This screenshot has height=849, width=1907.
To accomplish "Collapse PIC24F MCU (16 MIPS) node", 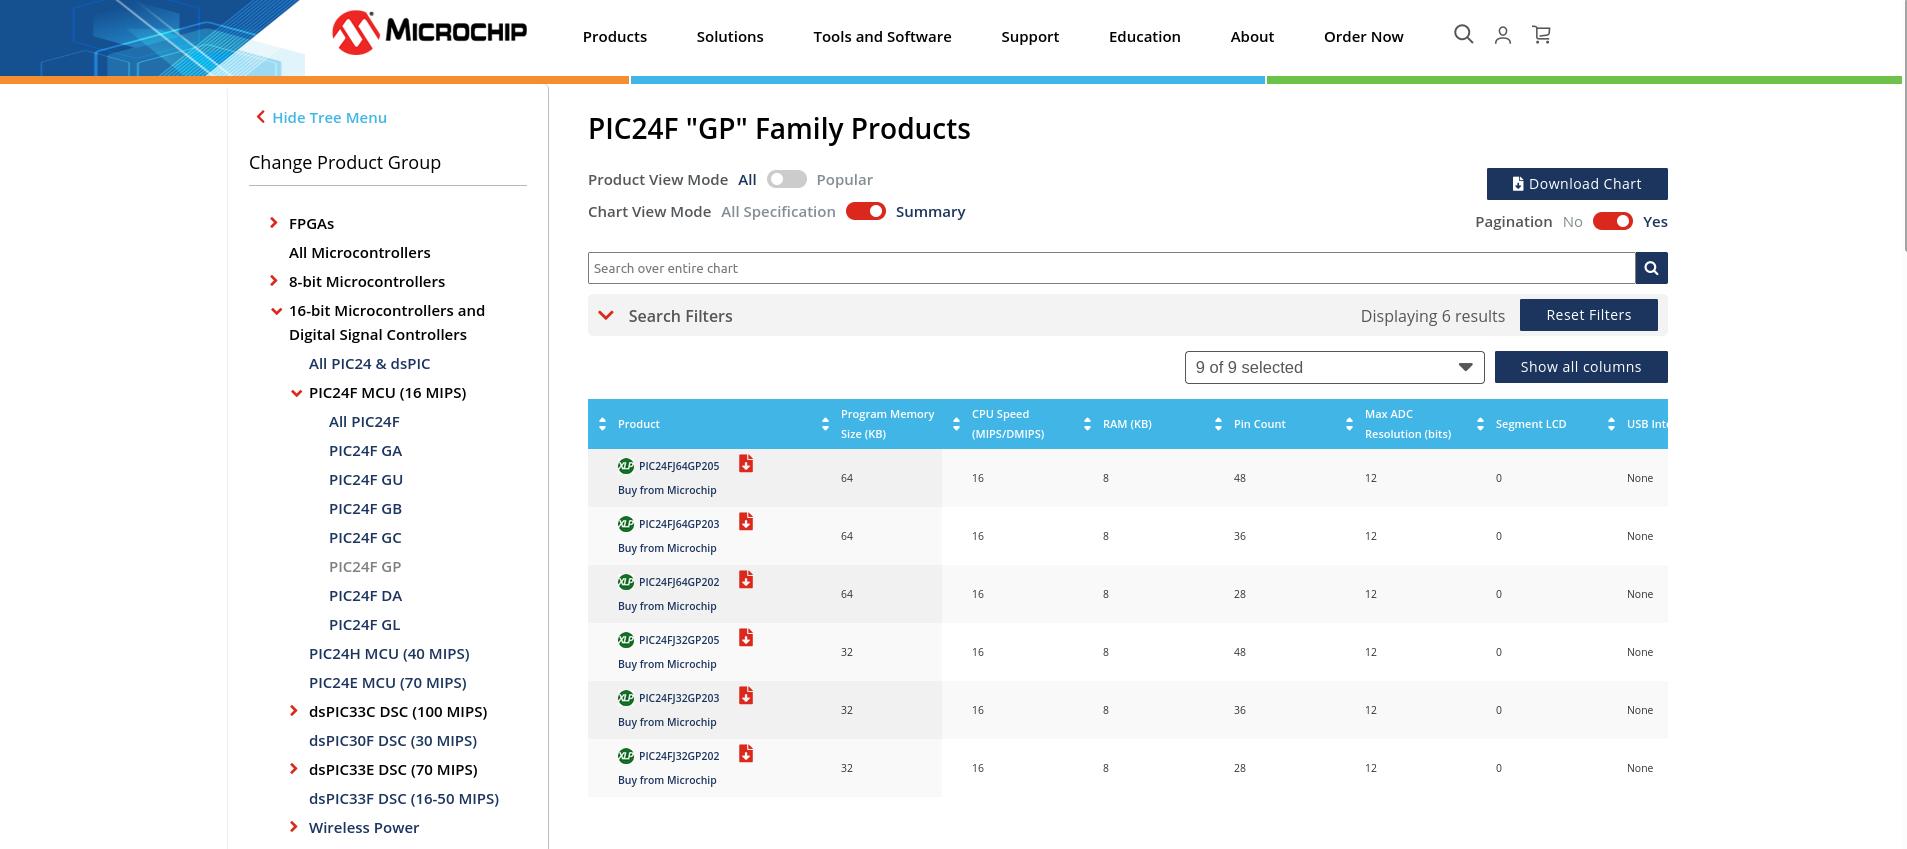I will click(x=296, y=393).
